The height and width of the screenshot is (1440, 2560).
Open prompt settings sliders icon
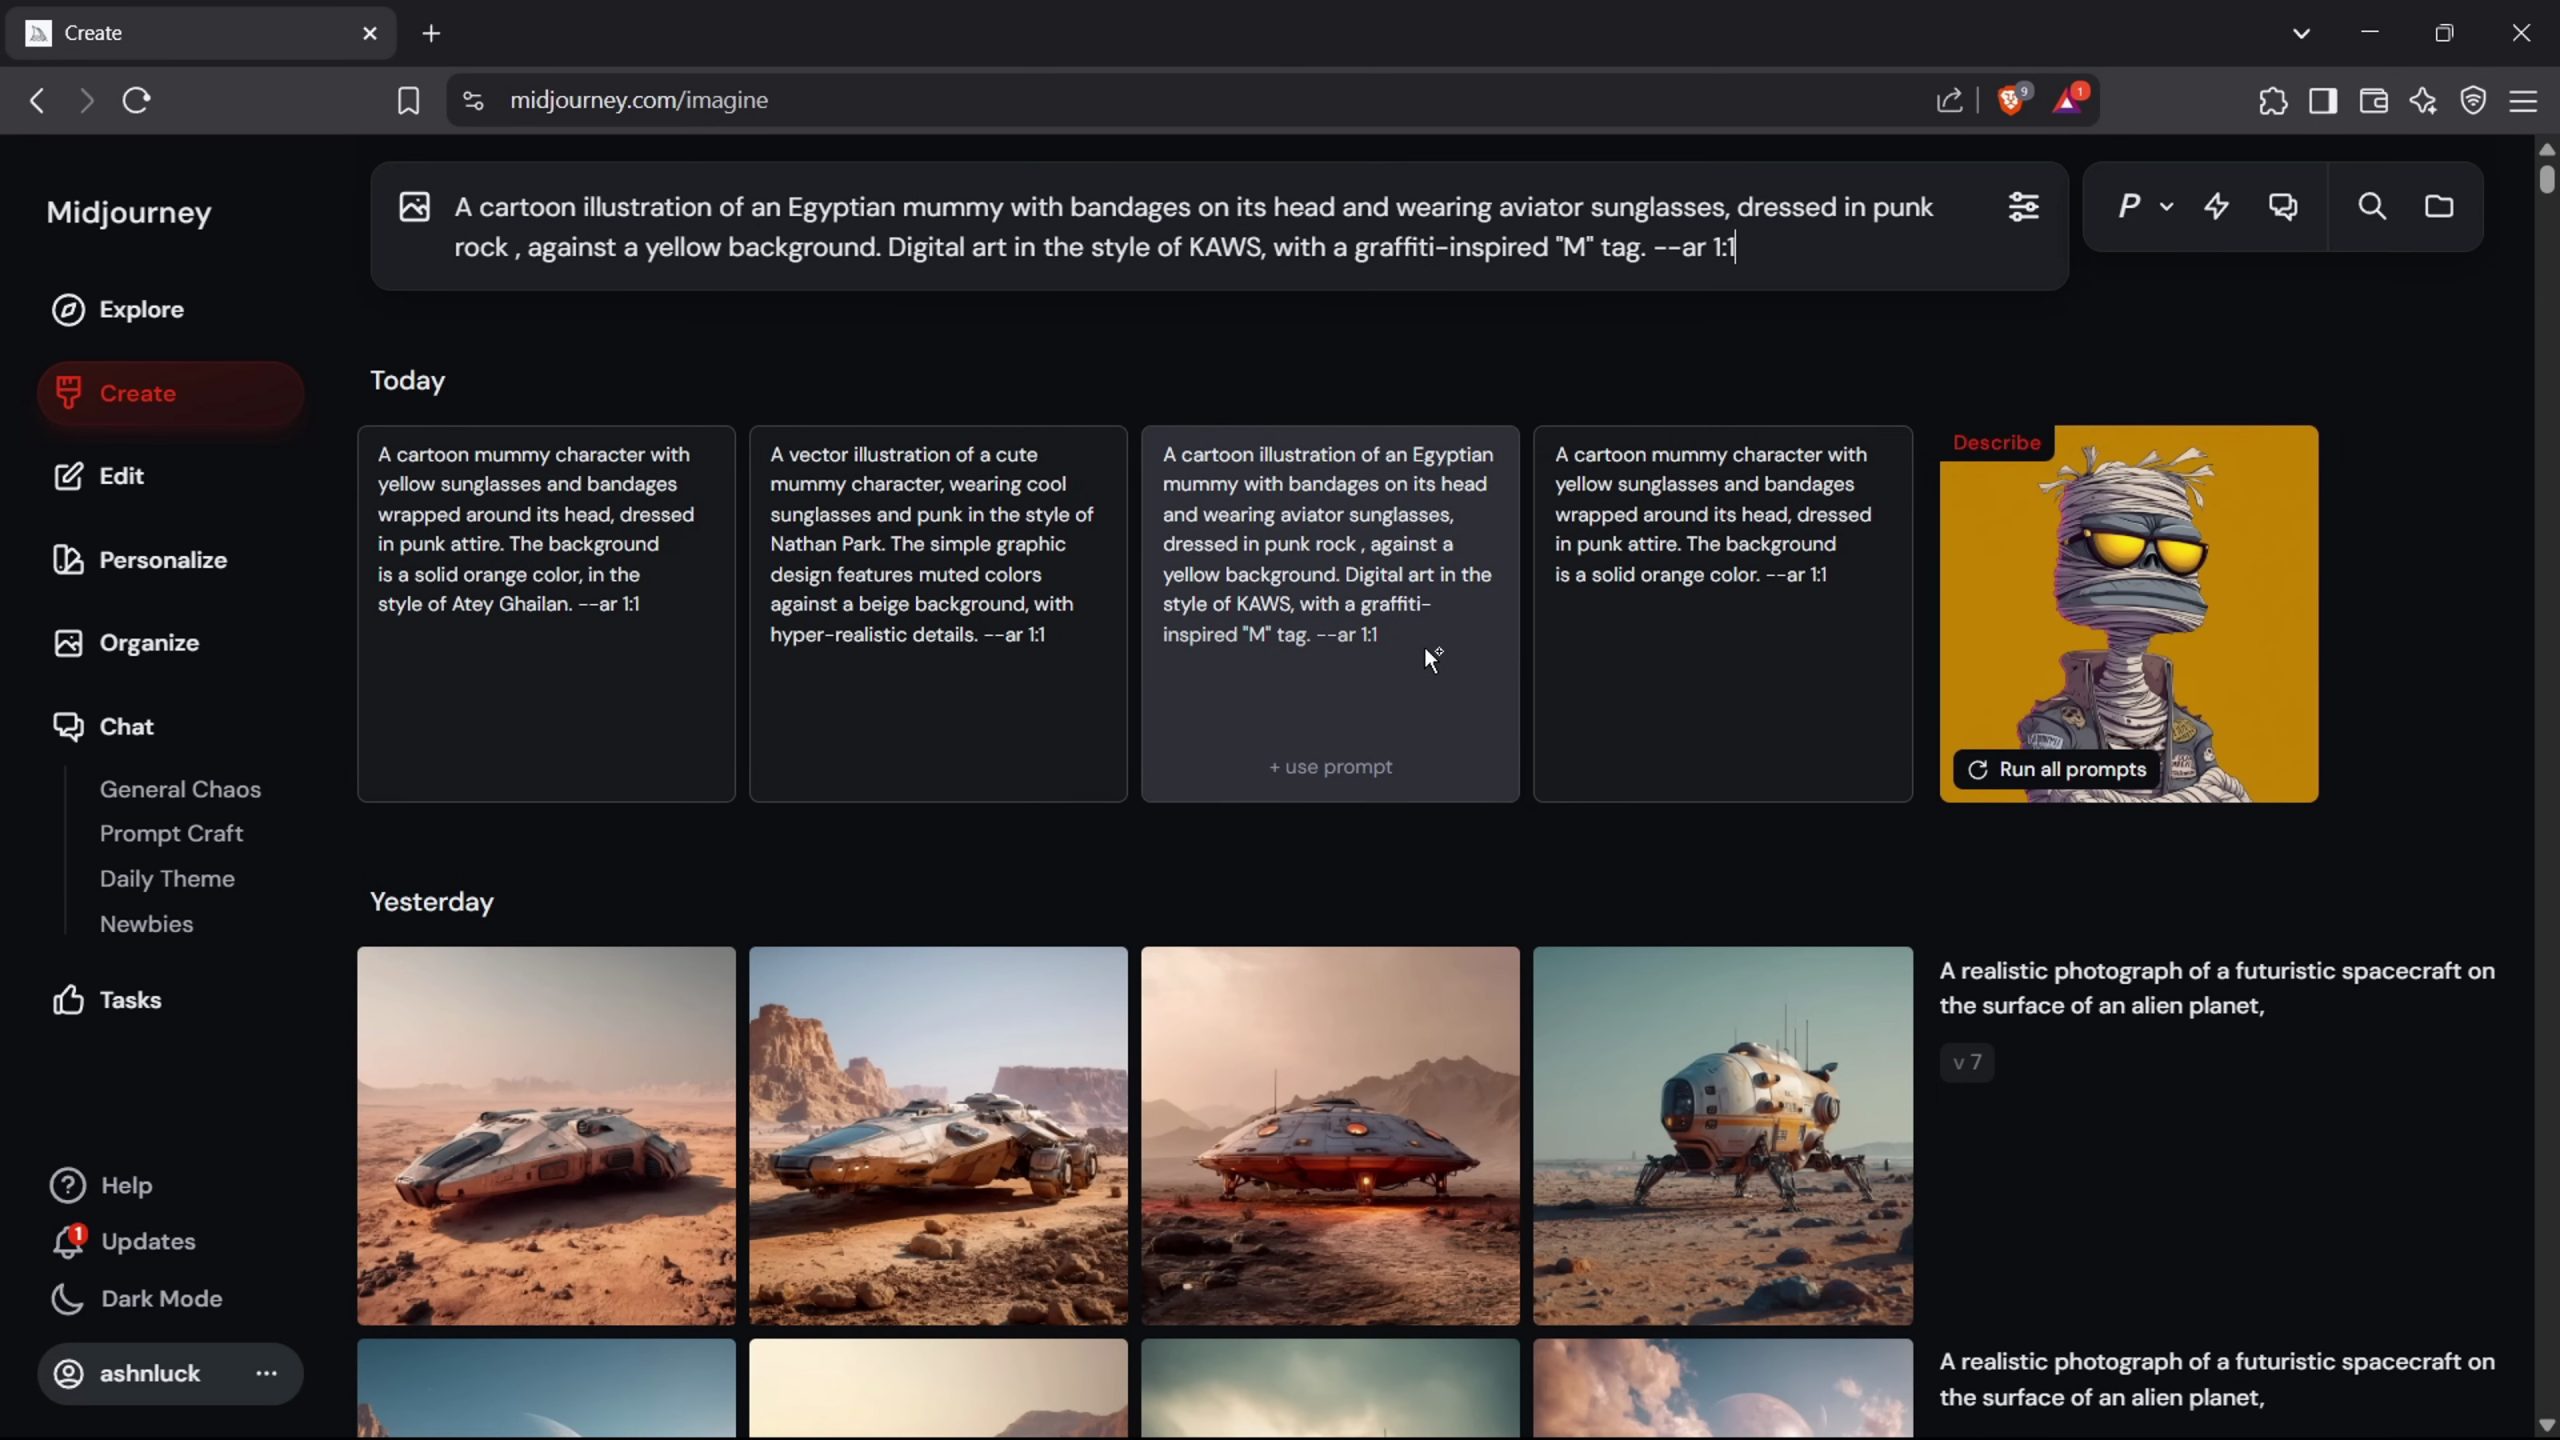(2023, 207)
